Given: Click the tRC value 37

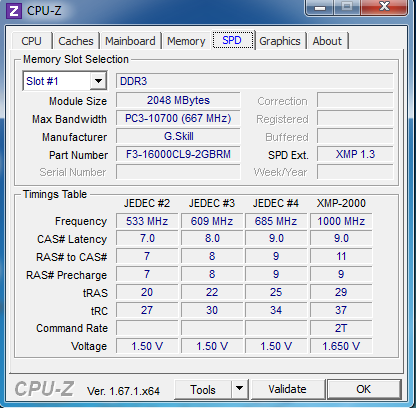Looking at the screenshot, I should 341,310.
